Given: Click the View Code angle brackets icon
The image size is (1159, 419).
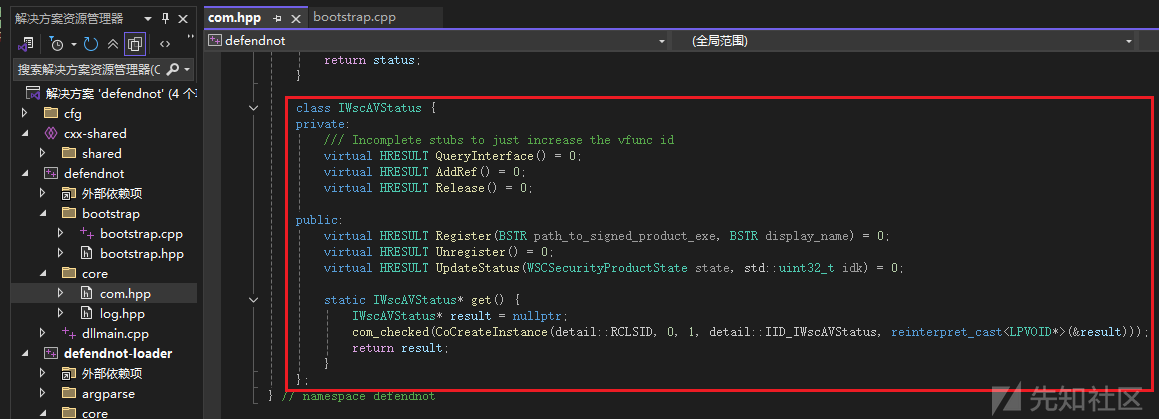Looking at the screenshot, I should [165, 44].
